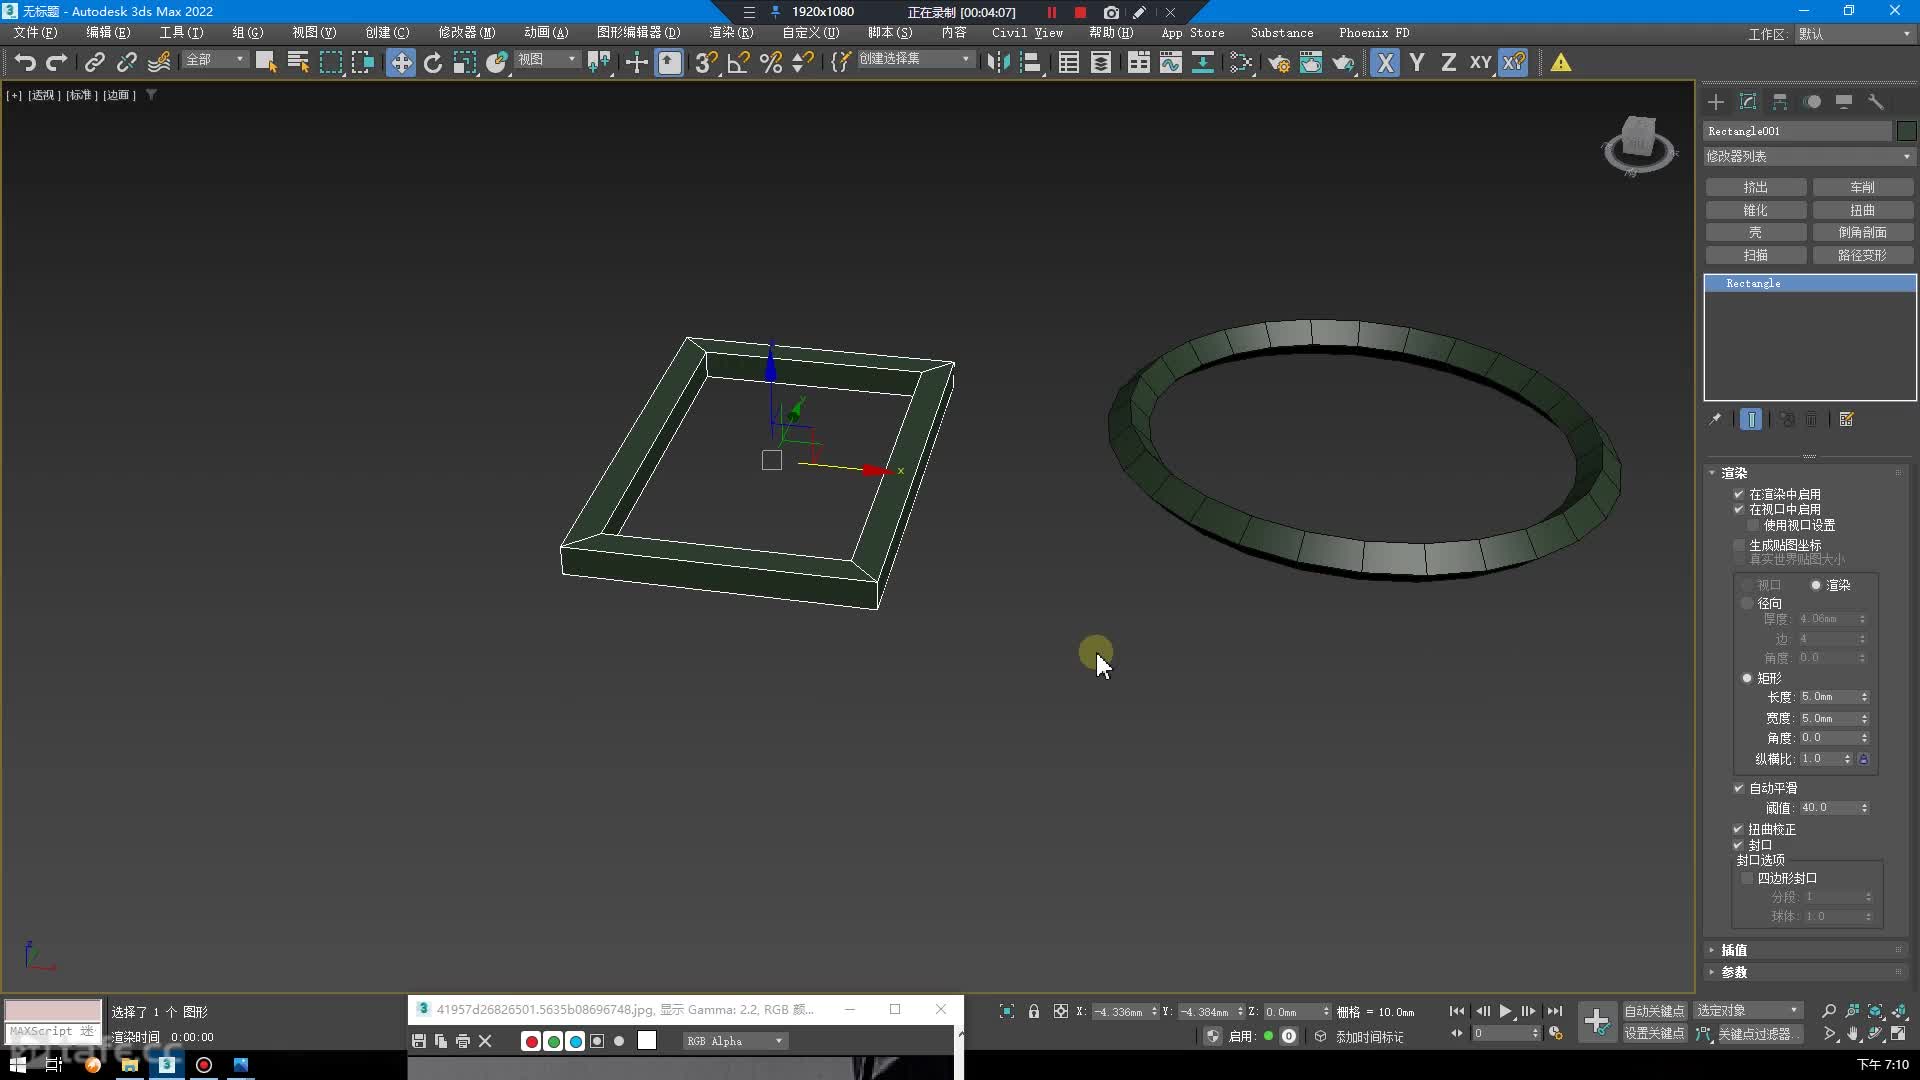Open the 创建选择集 named selection dropdown
Image resolution: width=1920 pixels, height=1080 pixels.
click(x=915, y=59)
